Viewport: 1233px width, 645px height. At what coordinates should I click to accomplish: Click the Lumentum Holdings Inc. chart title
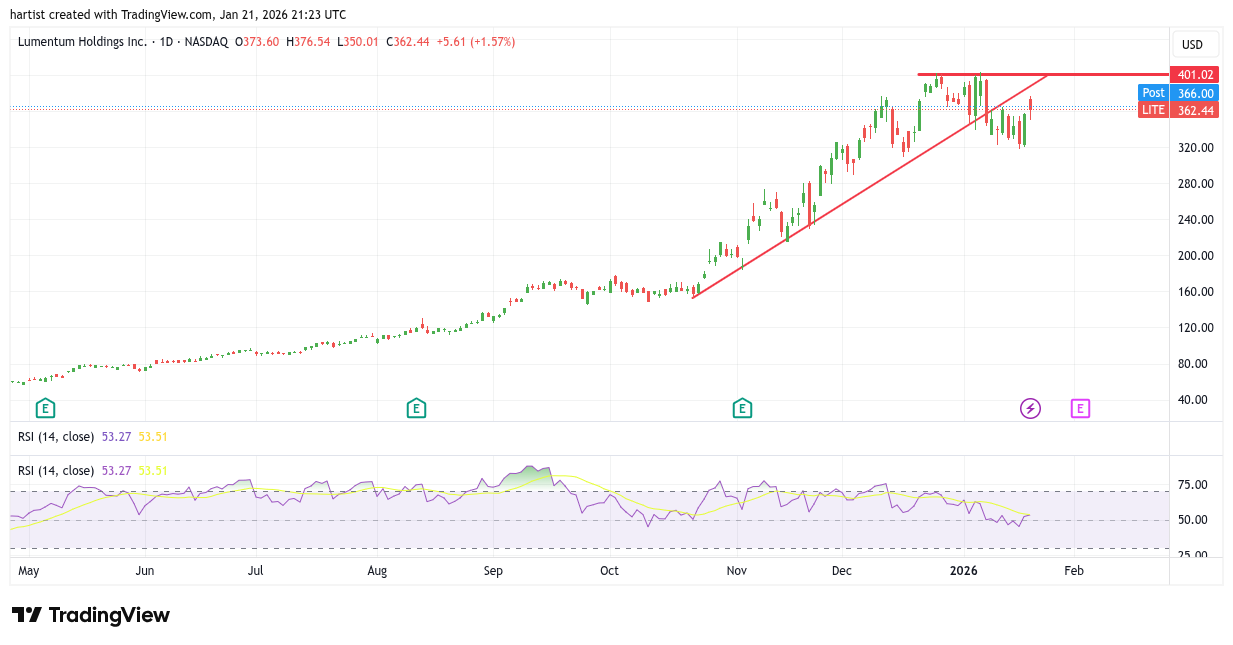pos(83,42)
